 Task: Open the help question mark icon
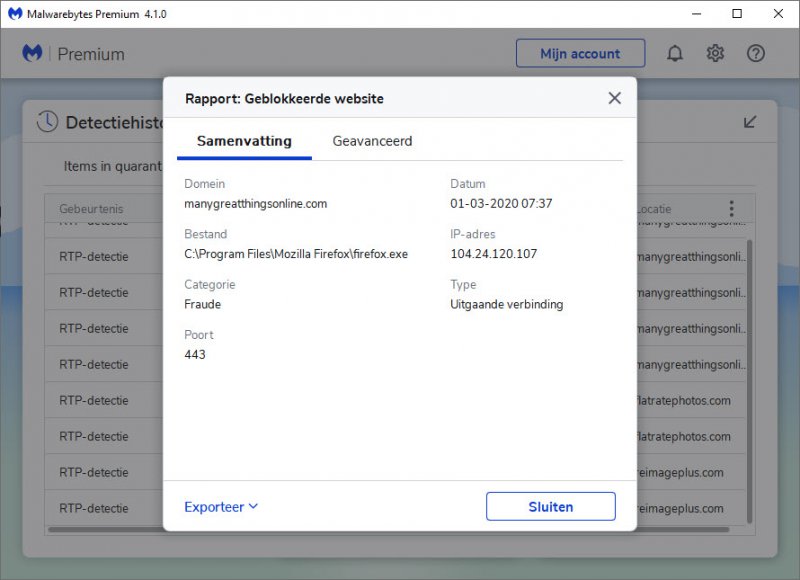756,53
